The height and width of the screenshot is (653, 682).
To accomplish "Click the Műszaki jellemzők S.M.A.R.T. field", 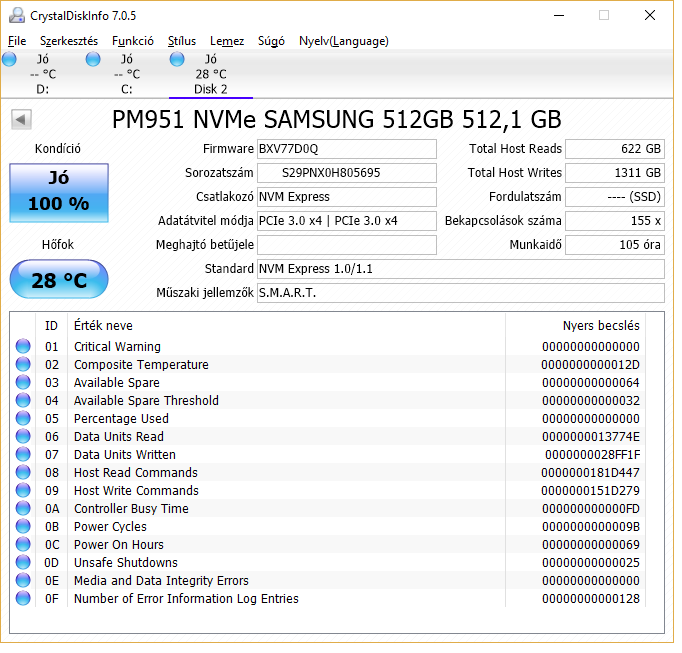I will pos(461,293).
